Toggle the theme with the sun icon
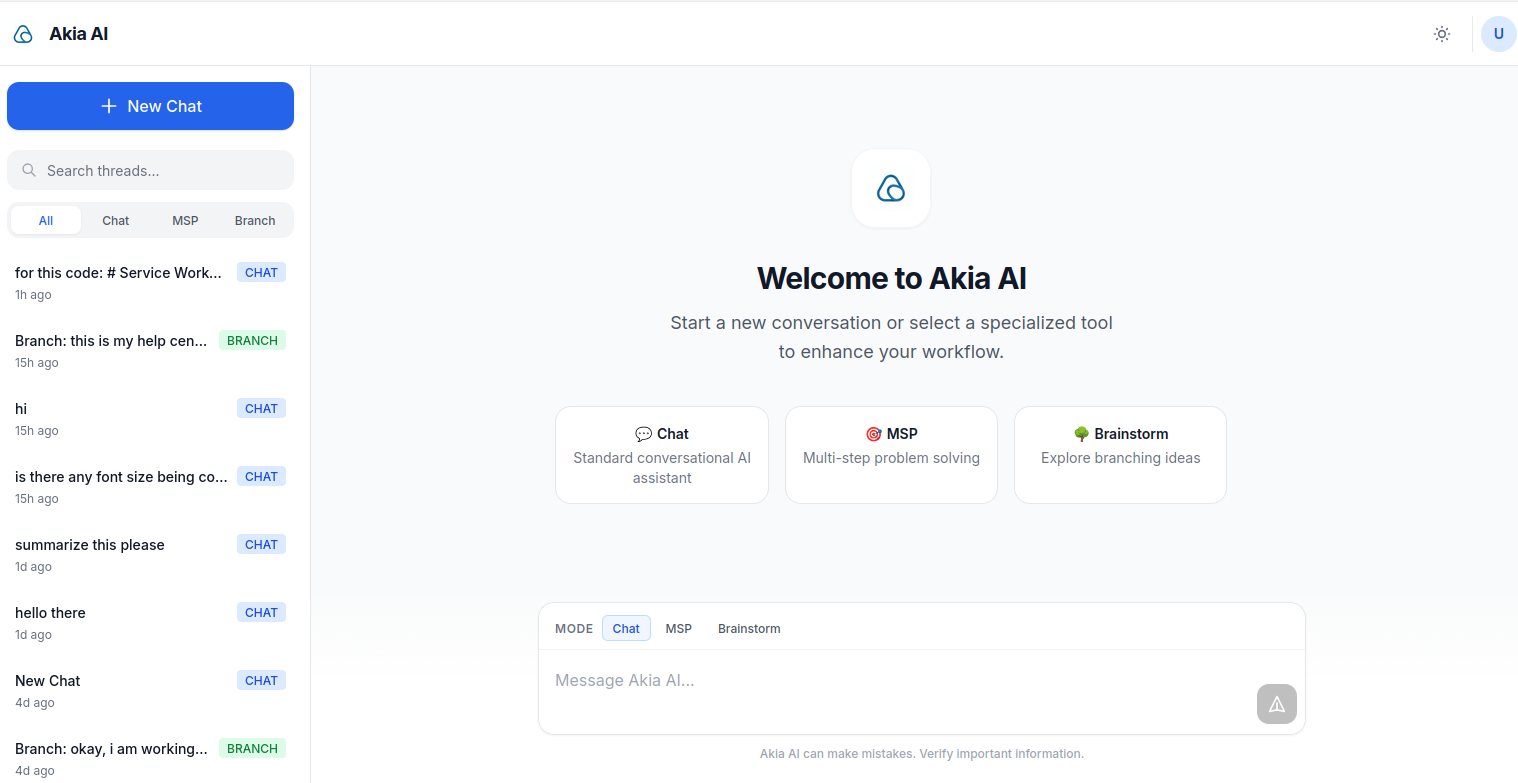The width and height of the screenshot is (1518, 783). coord(1441,33)
